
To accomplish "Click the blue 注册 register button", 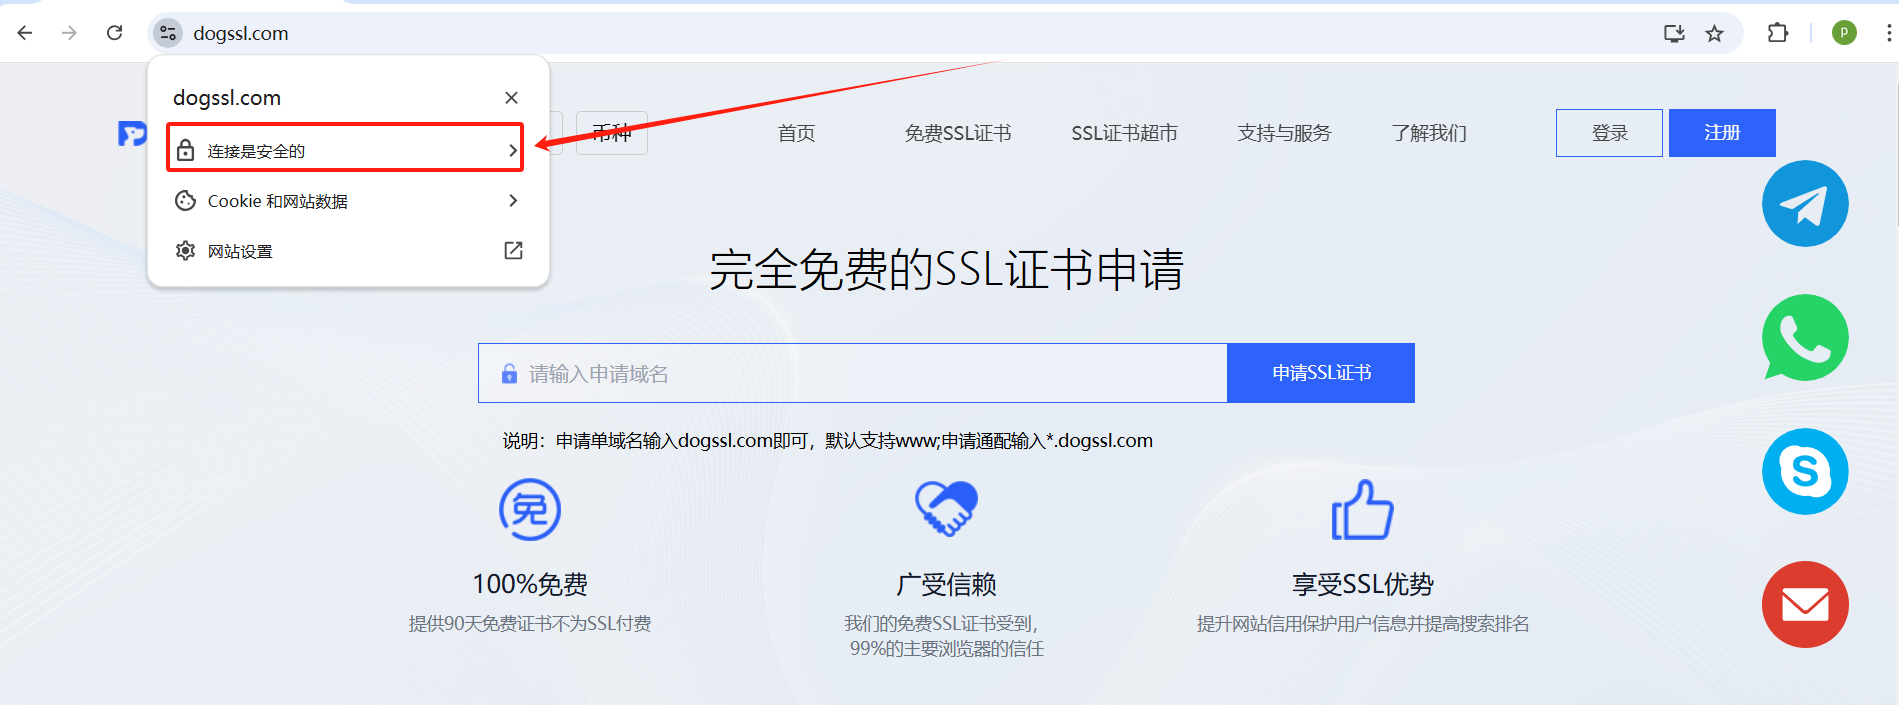I will point(1722,133).
